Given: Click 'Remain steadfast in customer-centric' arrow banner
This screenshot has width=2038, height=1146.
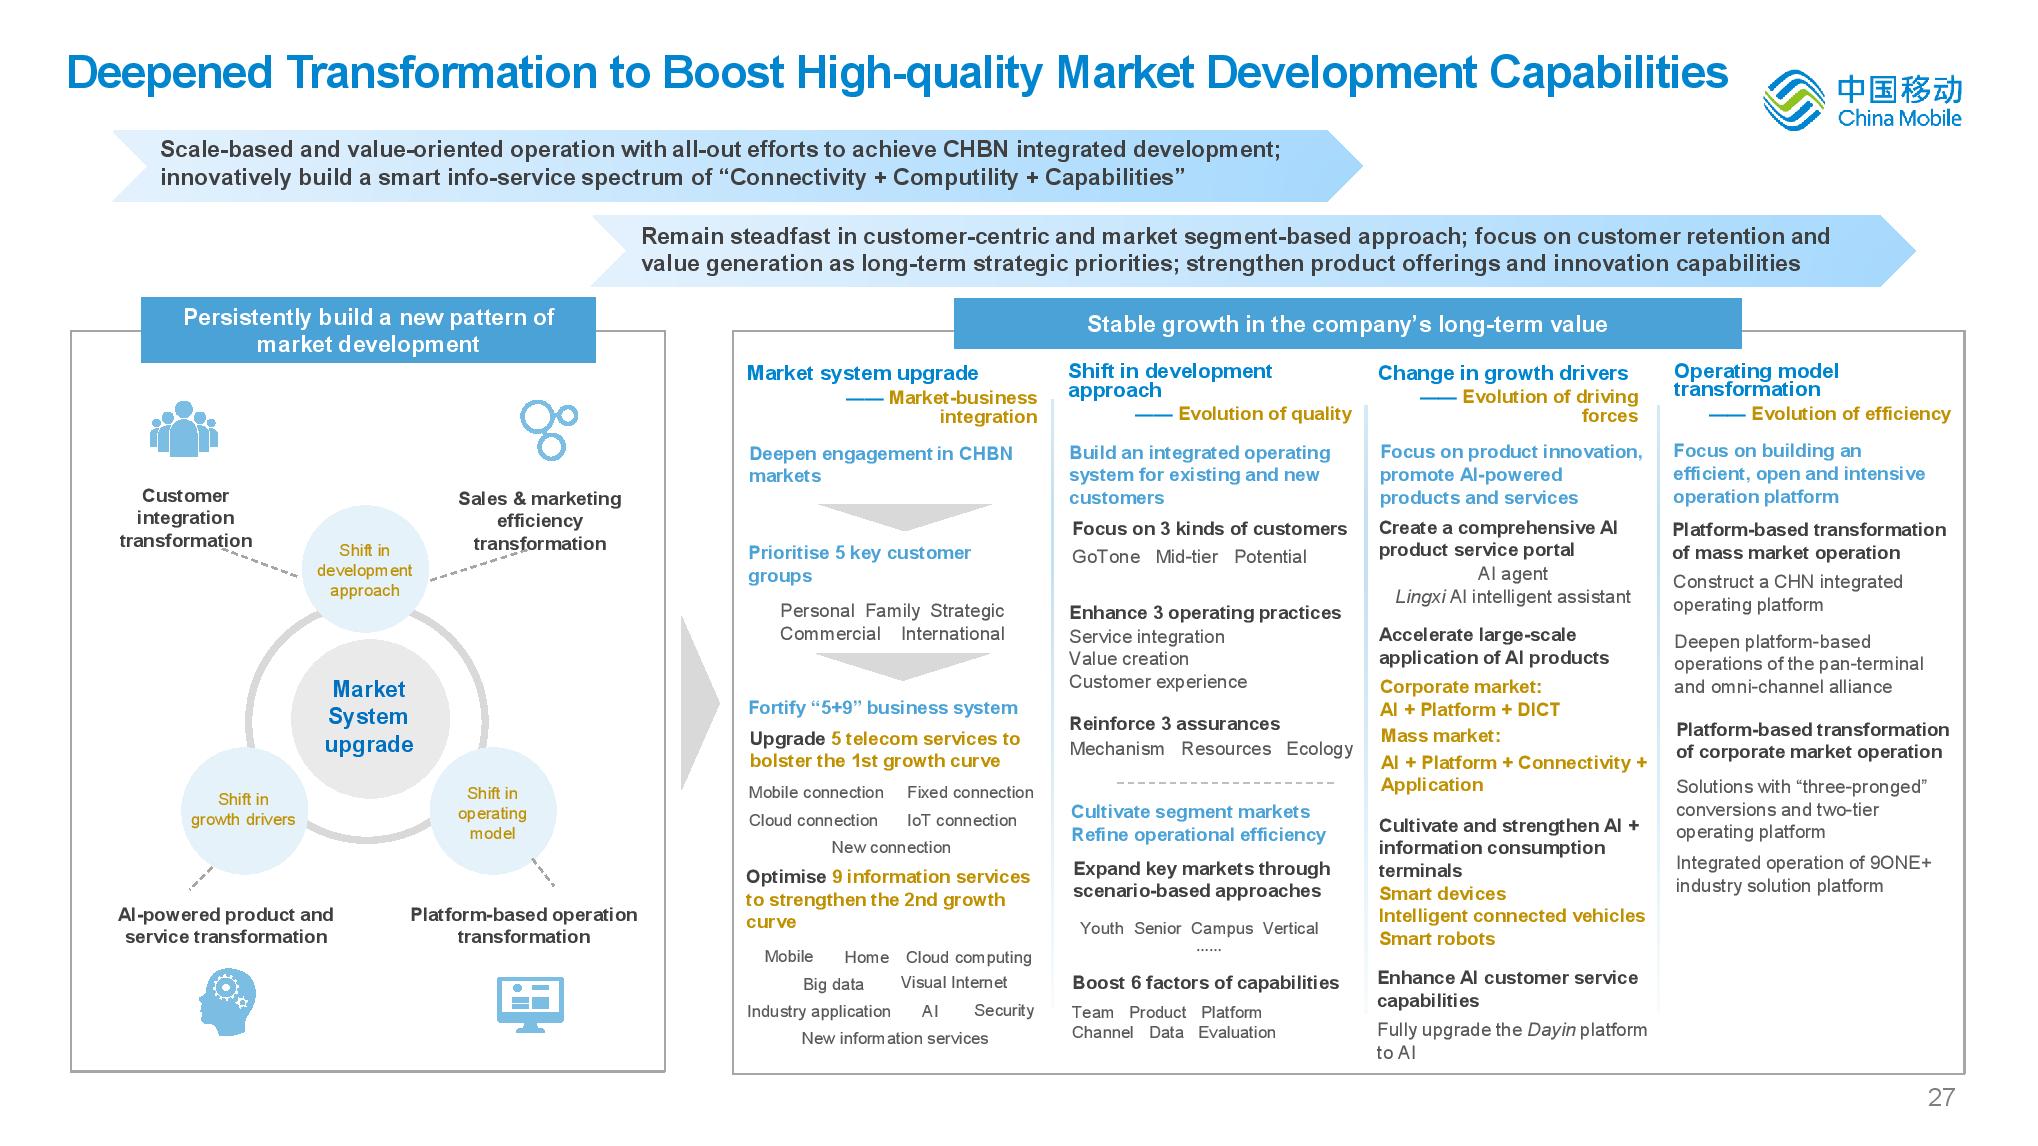Looking at the screenshot, I should pyautogui.click(x=1253, y=251).
